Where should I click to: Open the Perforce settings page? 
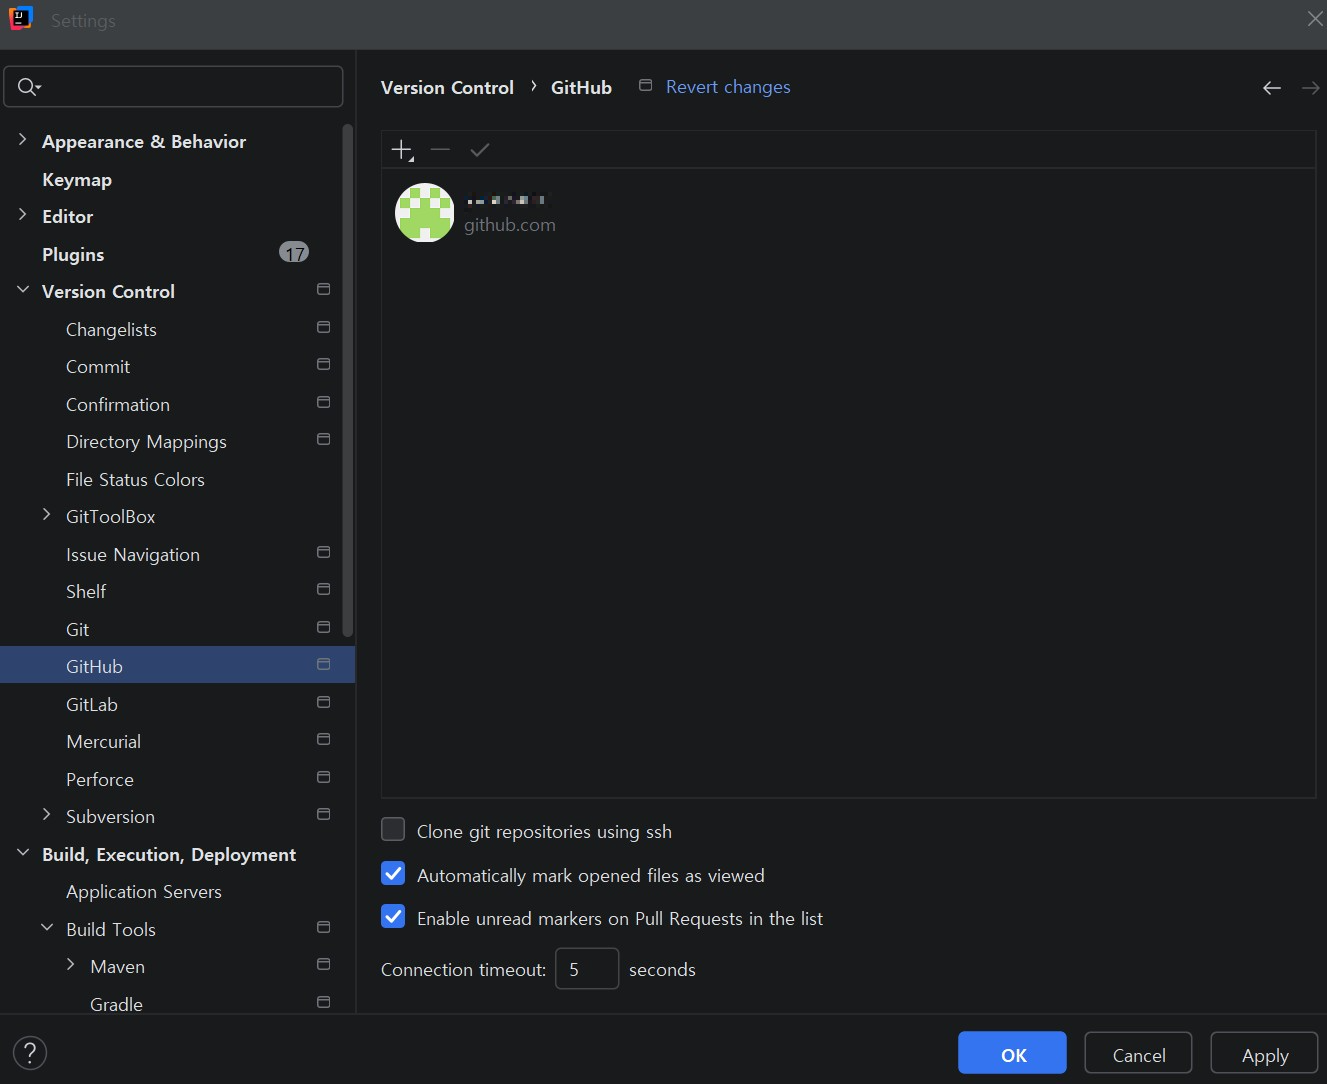[x=100, y=780]
